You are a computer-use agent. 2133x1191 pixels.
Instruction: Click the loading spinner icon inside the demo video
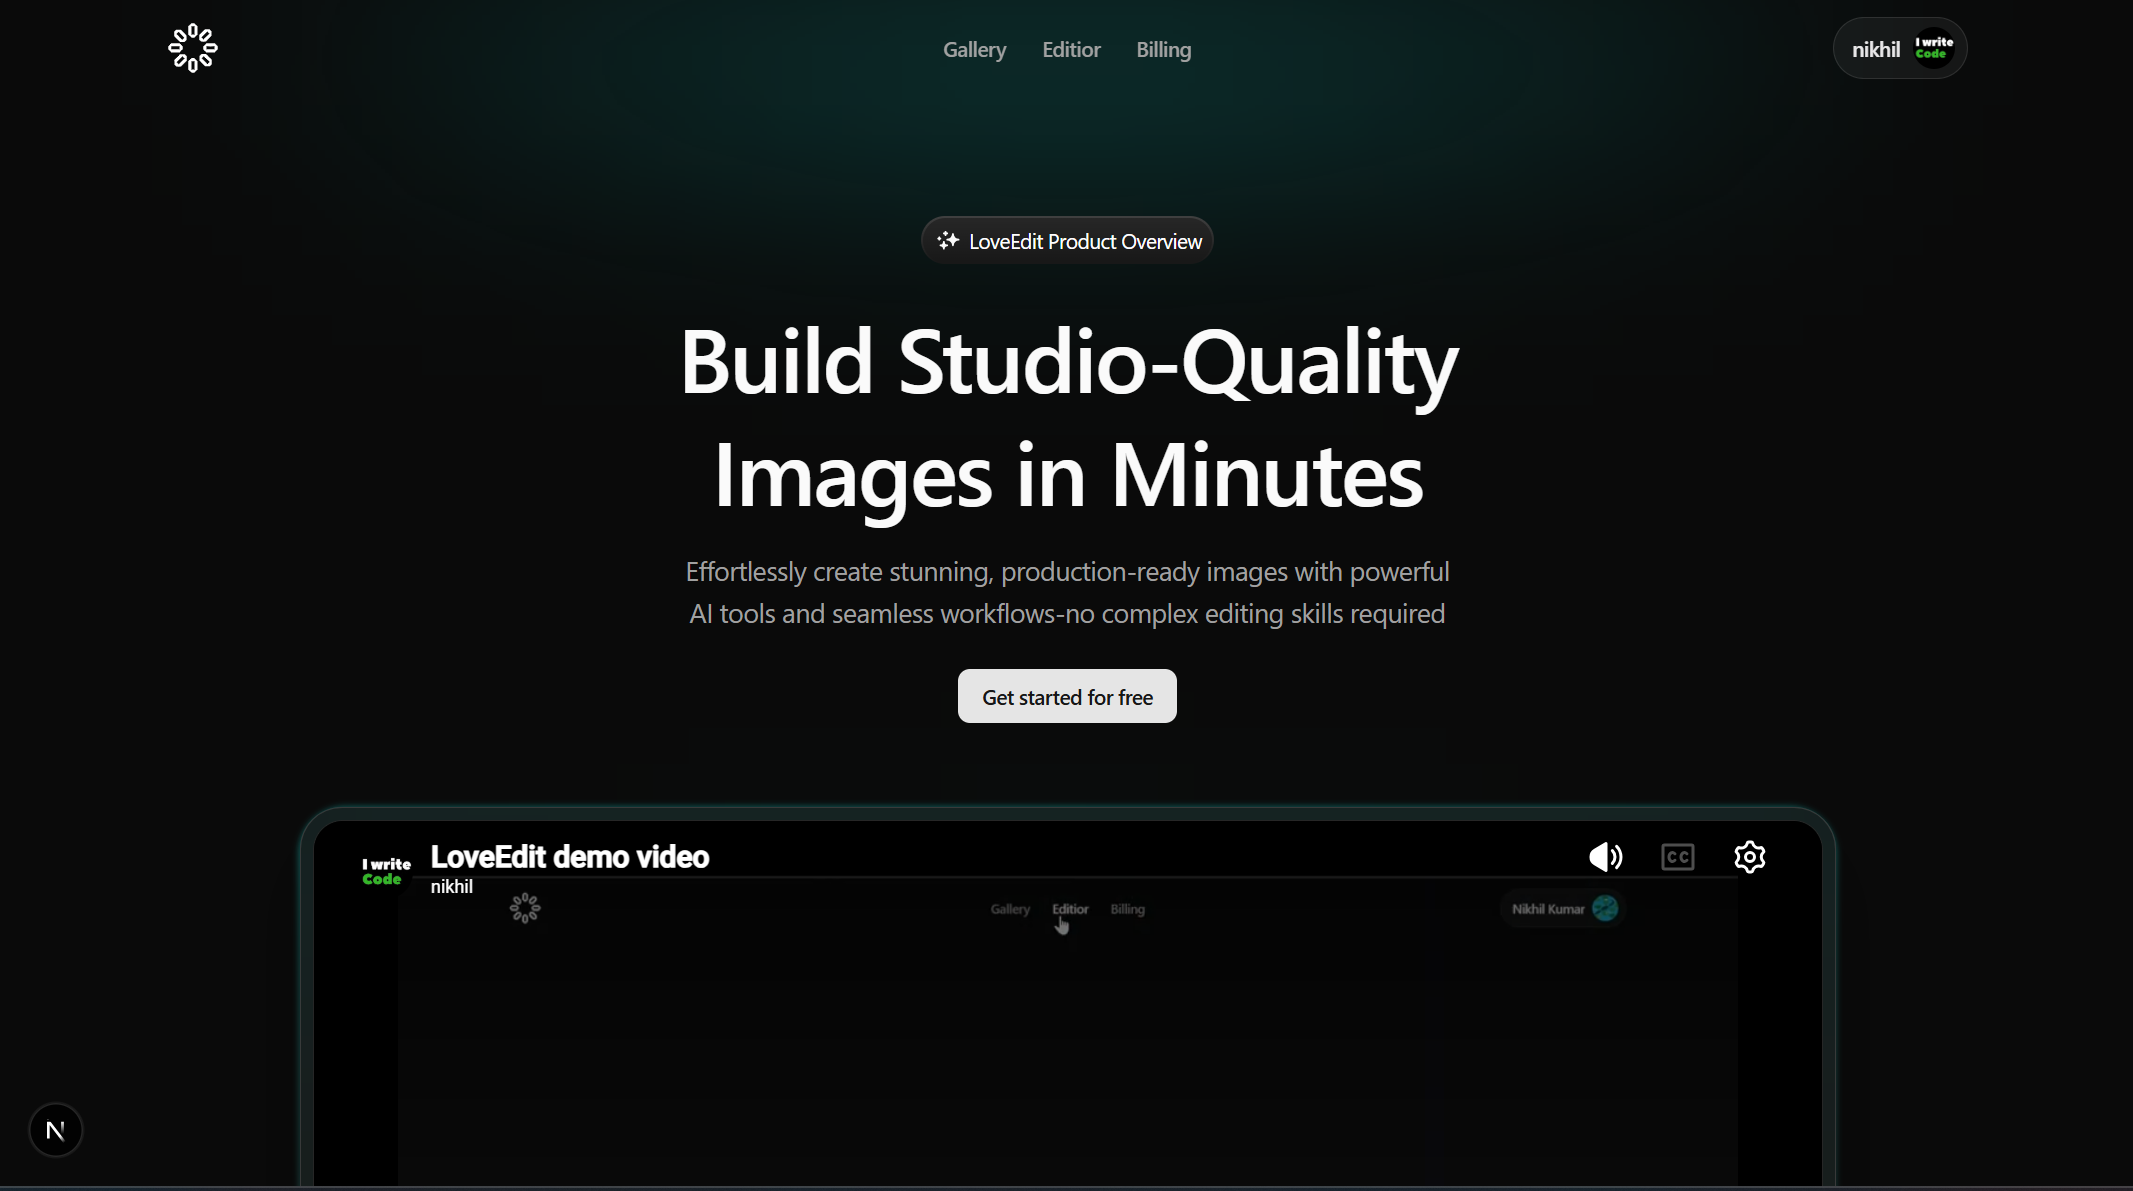[x=524, y=907]
